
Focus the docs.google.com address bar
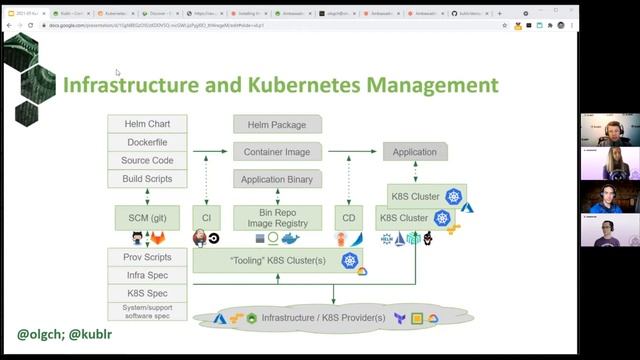pos(269,25)
